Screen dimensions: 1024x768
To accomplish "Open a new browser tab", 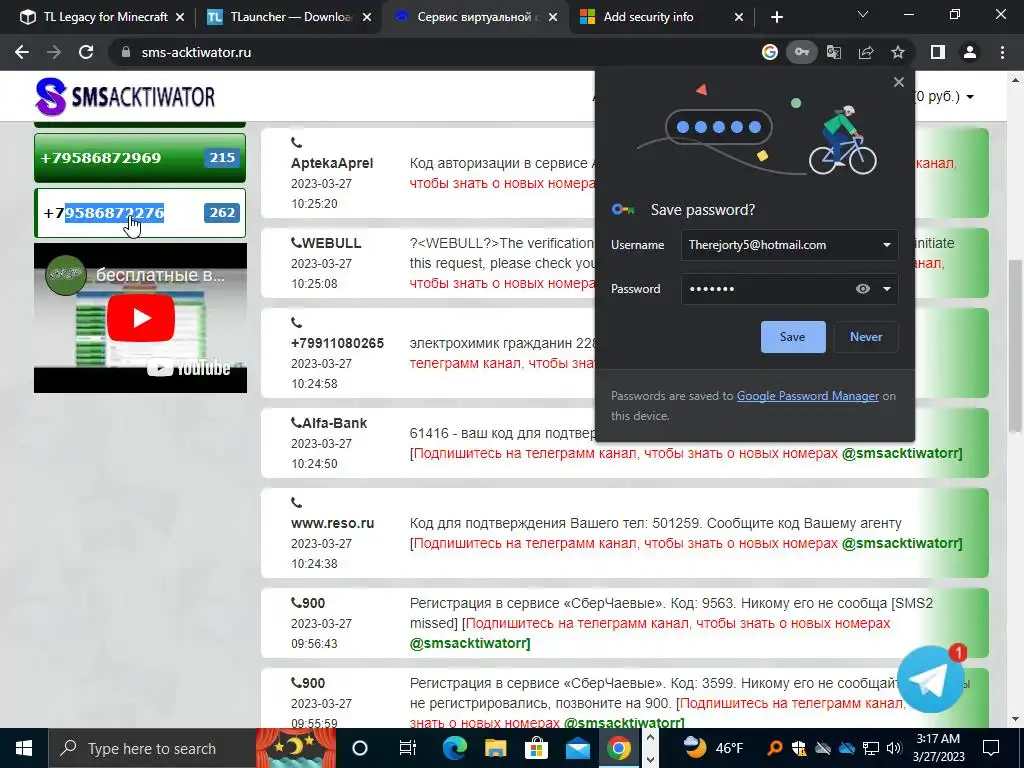I will (x=776, y=17).
